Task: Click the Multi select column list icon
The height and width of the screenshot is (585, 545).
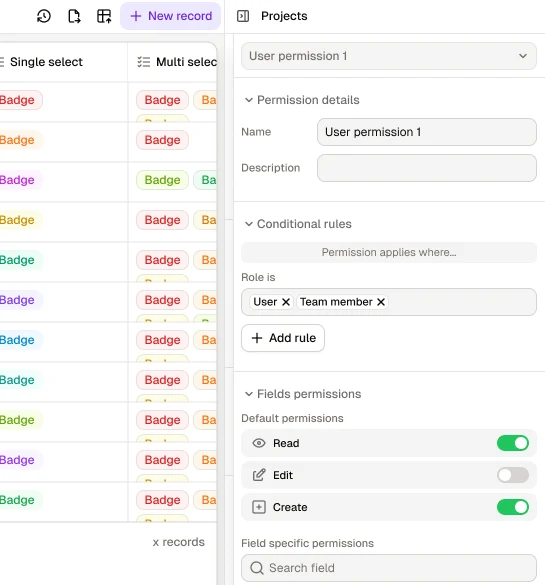Action: click(x=144, y=62)
